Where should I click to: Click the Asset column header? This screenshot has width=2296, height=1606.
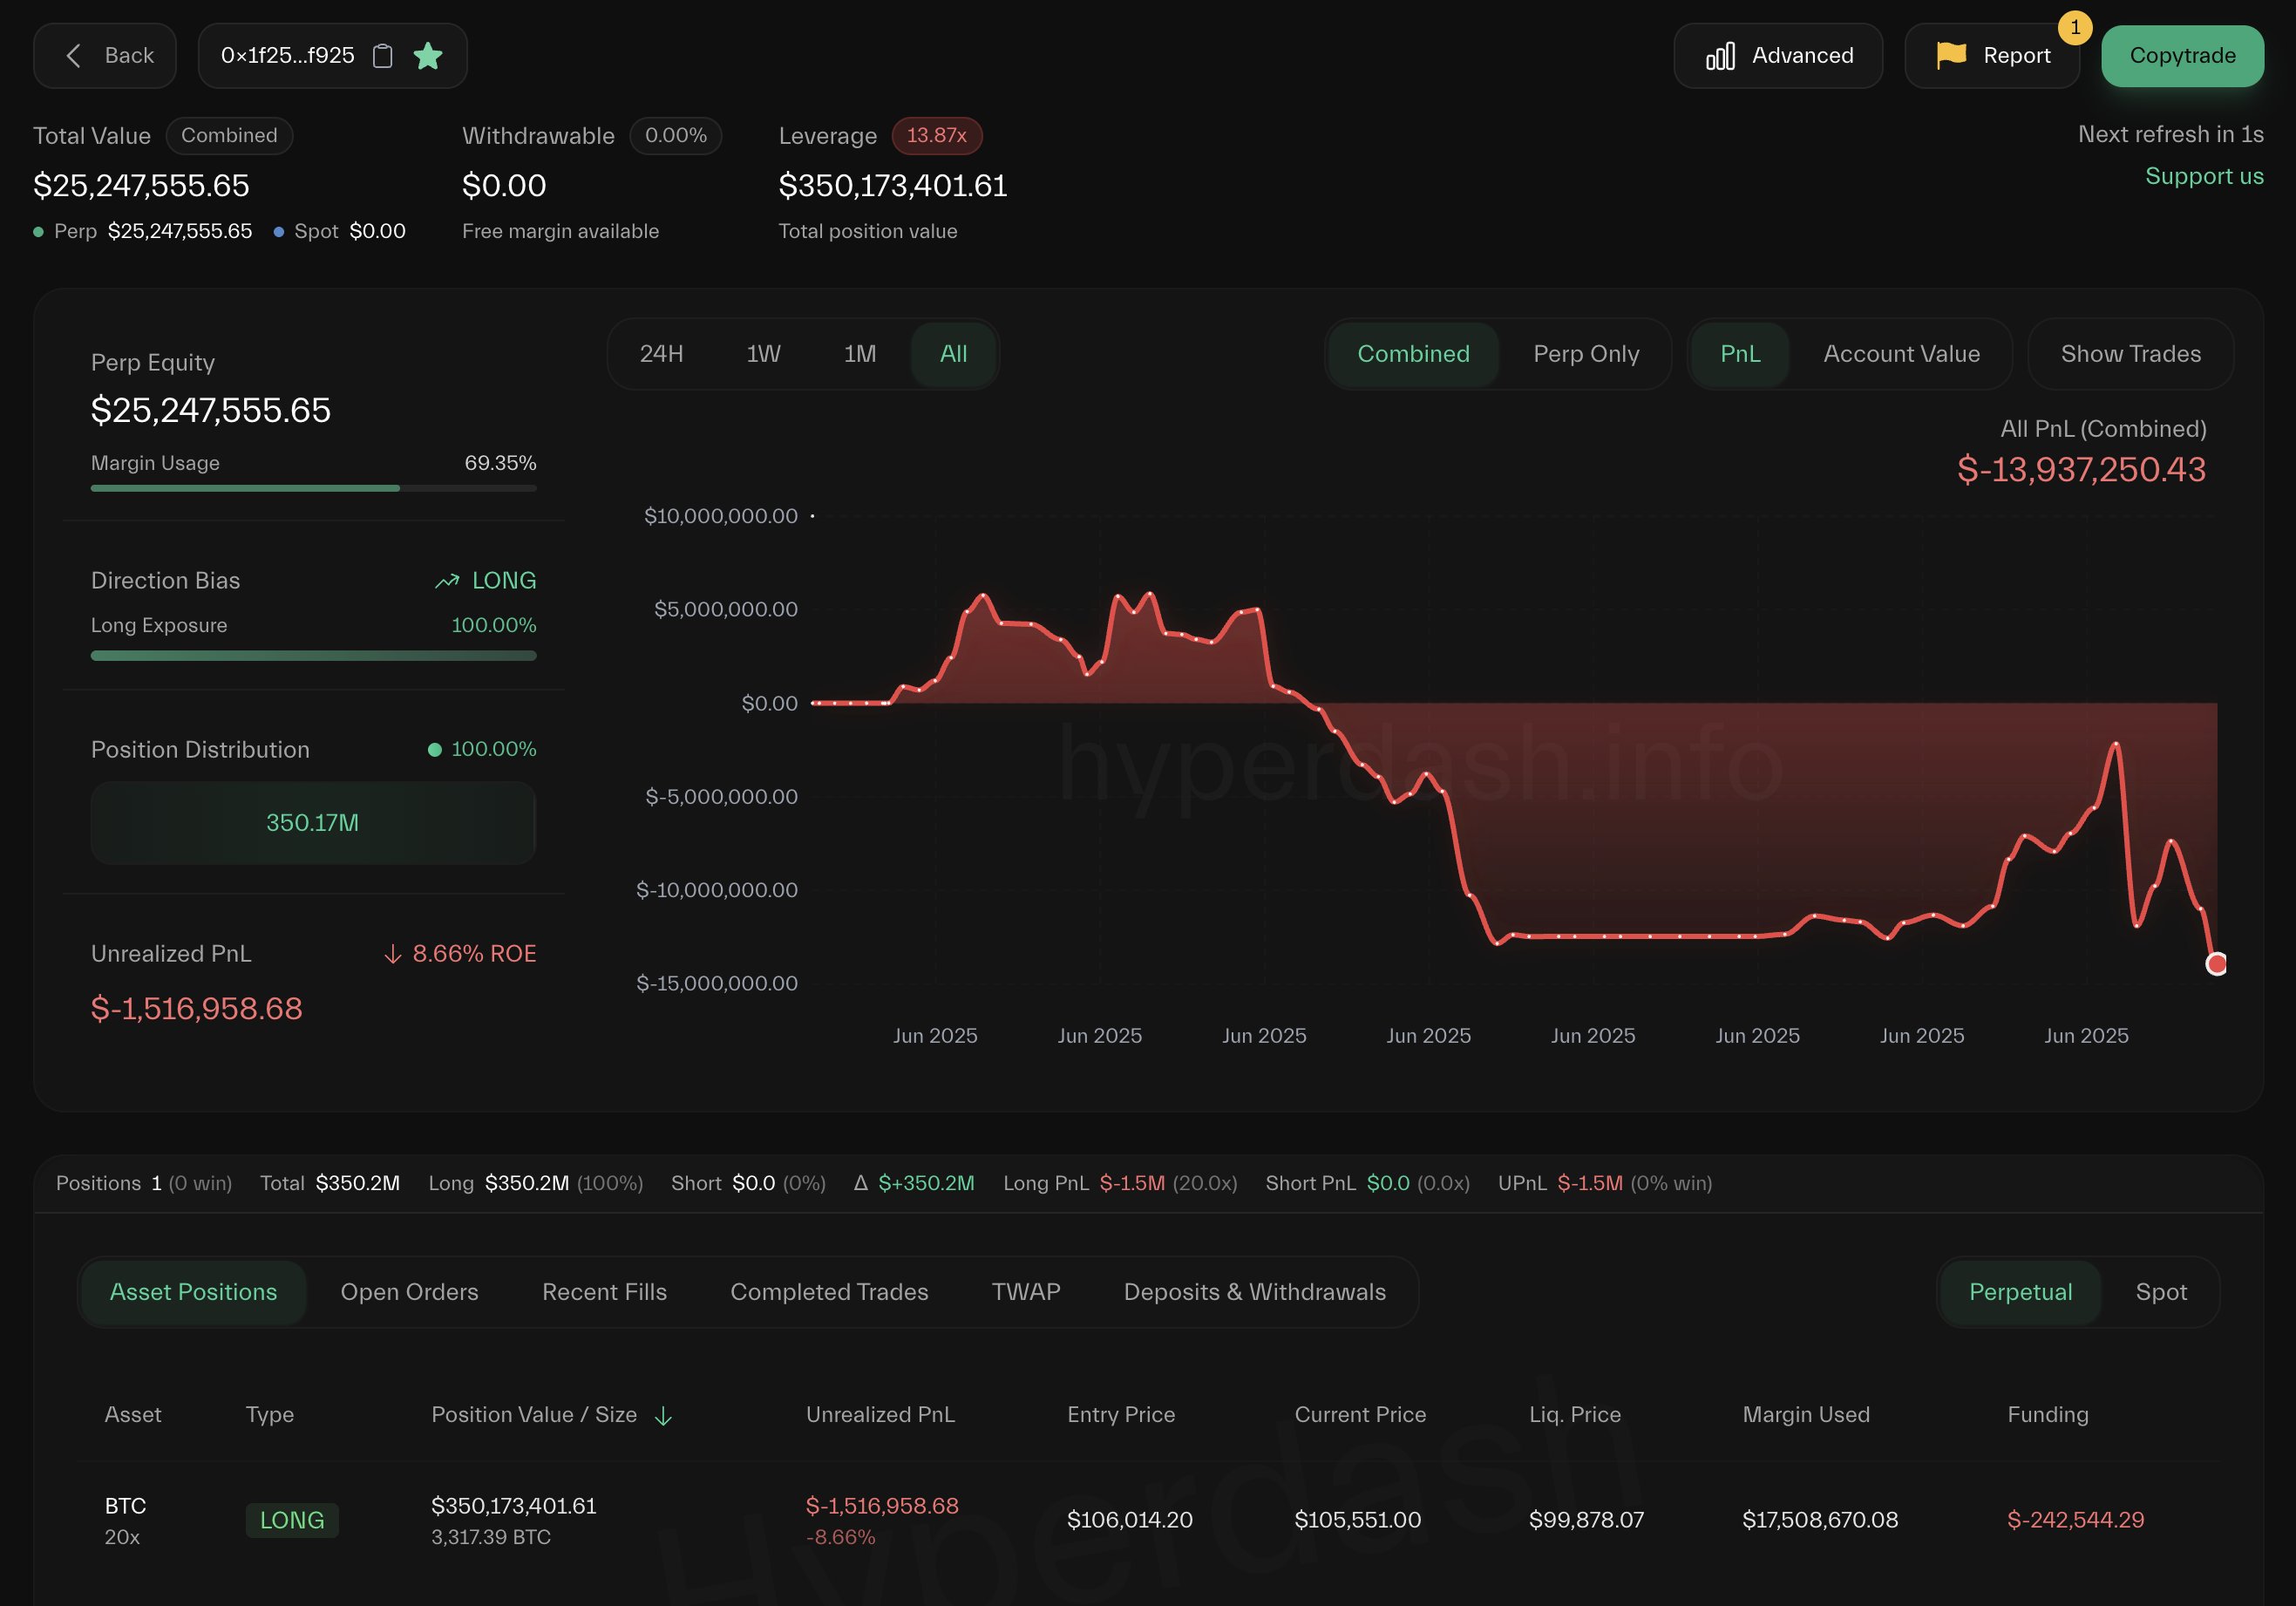point(133,1415)
